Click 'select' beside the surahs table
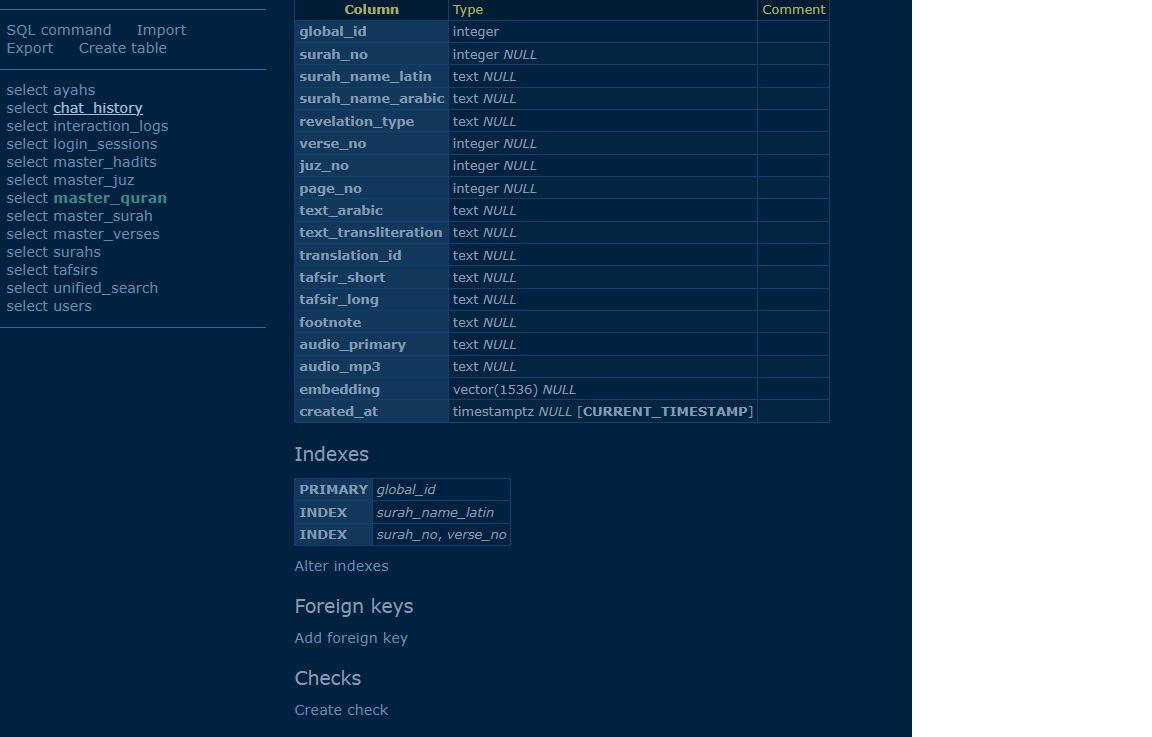Screen dimensions: 1152x737 (27, 252)
